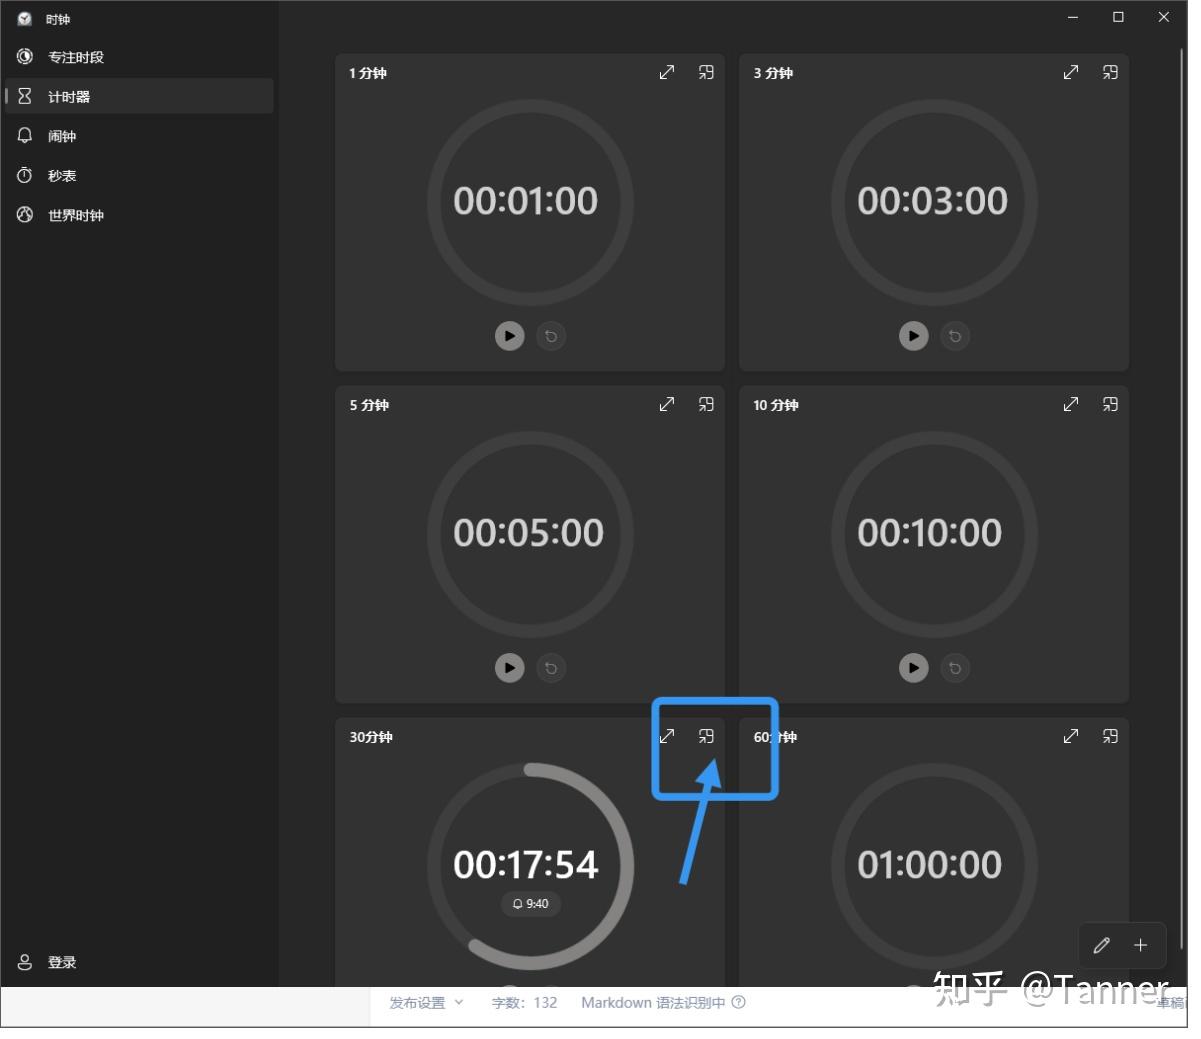1201x1039 pixels.
Task: Start the 5 分钟 timer
Action: (510, 668)
